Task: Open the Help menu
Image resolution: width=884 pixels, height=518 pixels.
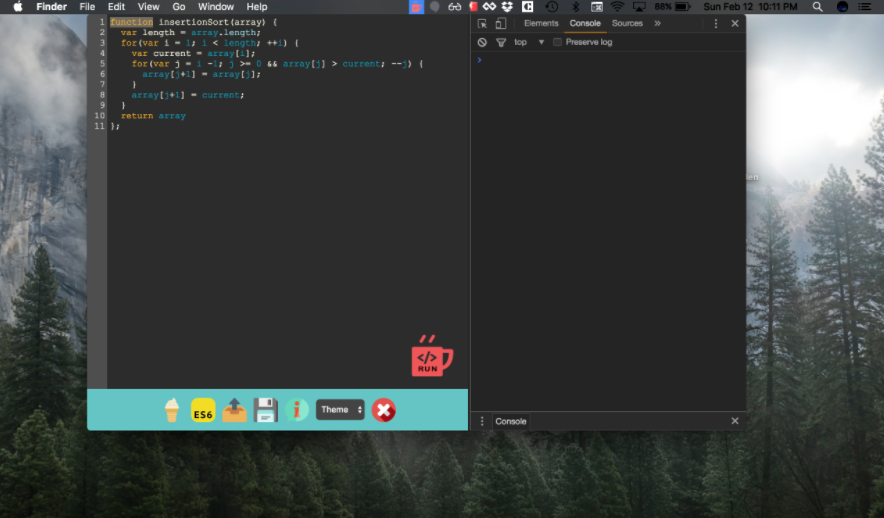Action: point(257,7)
